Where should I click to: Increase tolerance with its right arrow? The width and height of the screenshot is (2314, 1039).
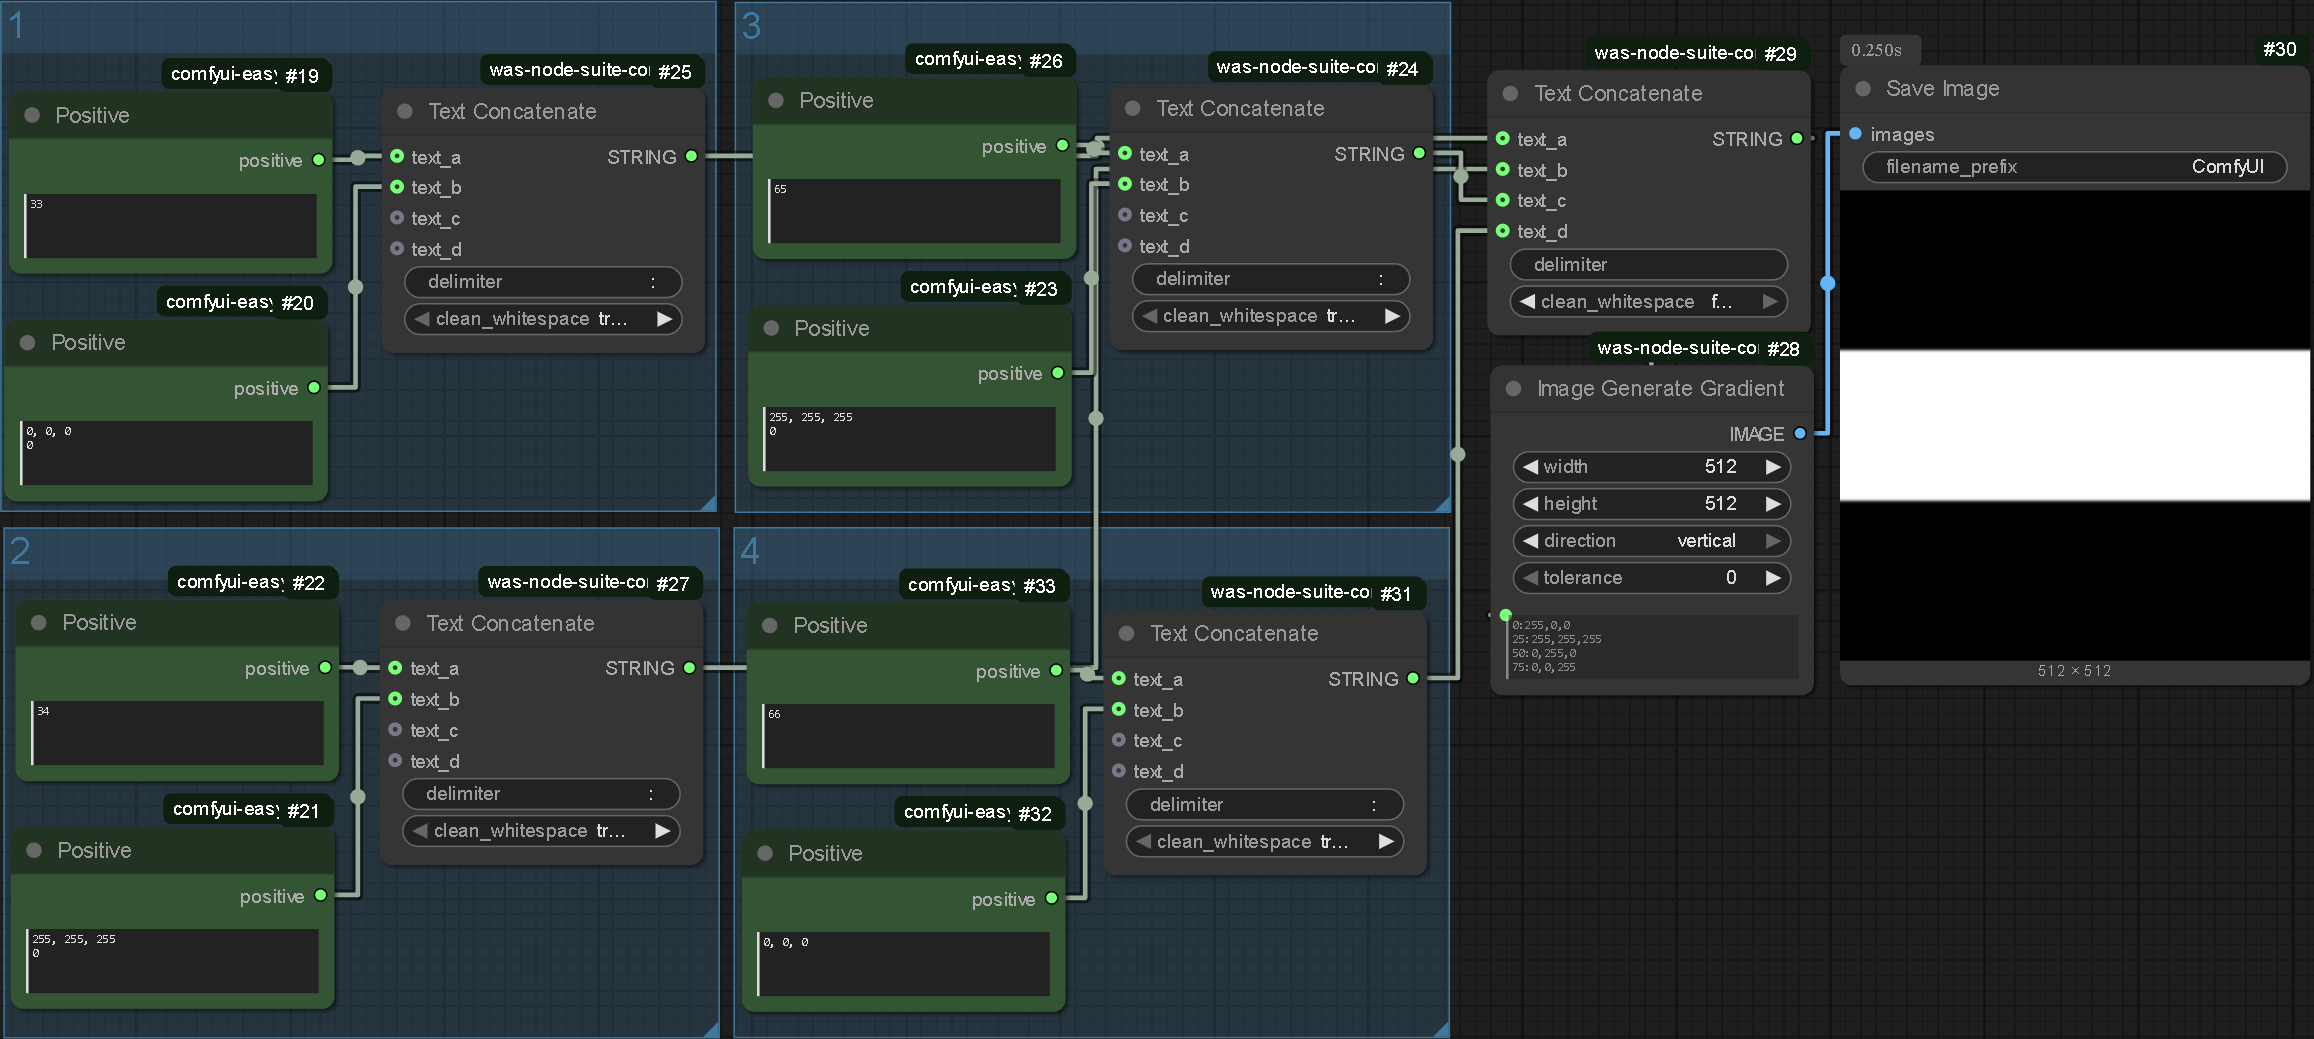[x=1773, y=578]
